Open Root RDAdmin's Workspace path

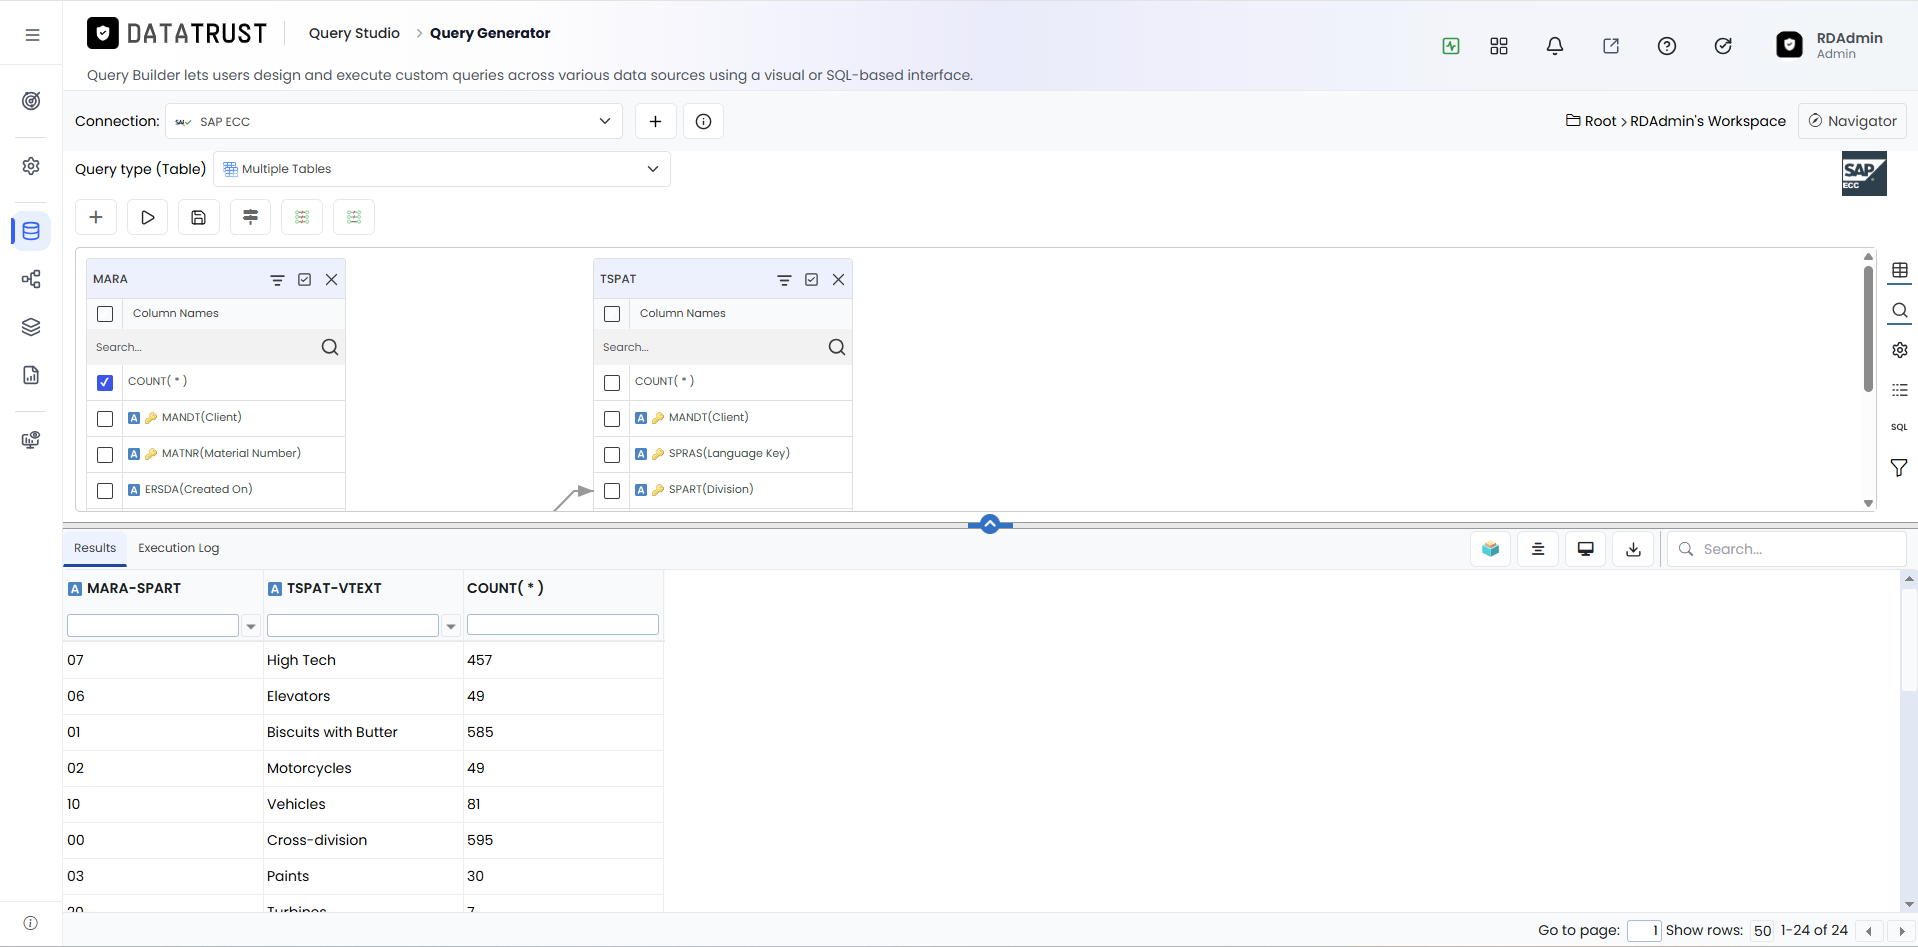point(1676,121)
